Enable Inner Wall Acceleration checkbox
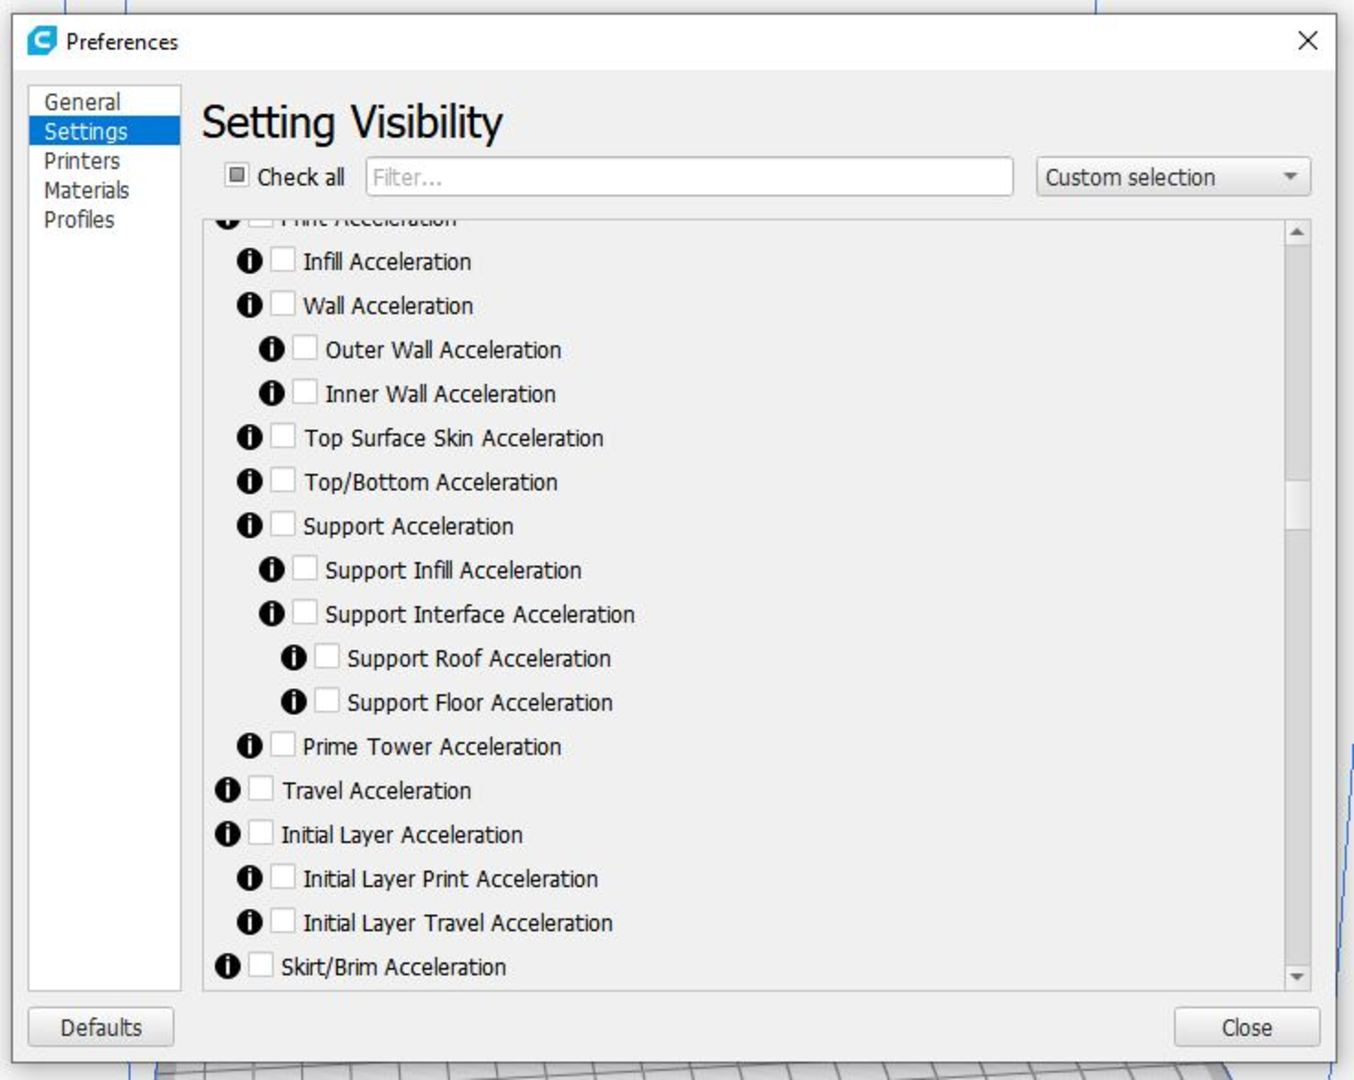 click(x=305, y=392)
